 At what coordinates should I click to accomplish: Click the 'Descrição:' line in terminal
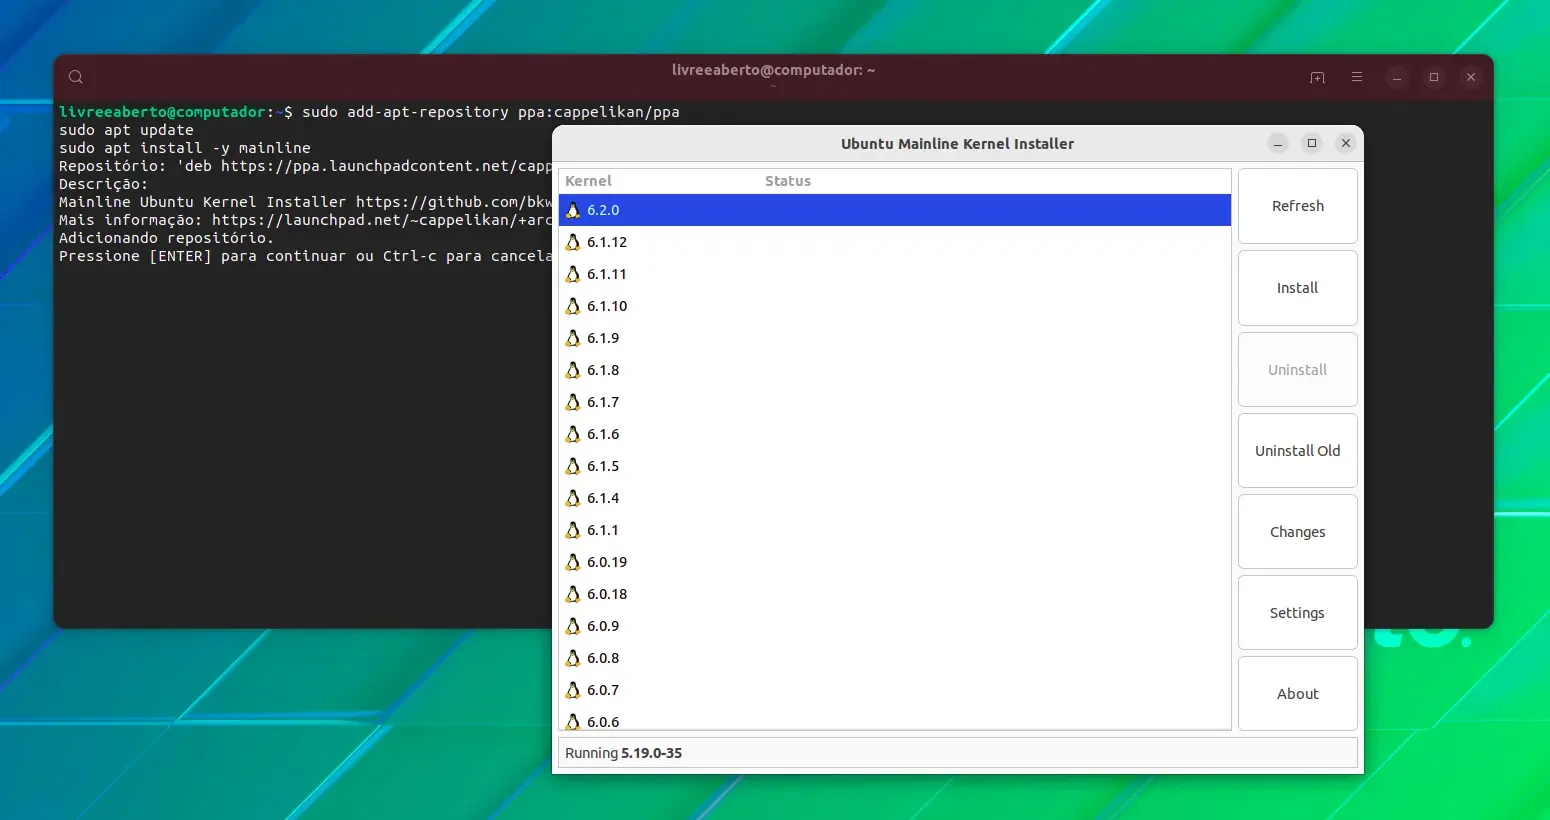click(x=103, y=184)
